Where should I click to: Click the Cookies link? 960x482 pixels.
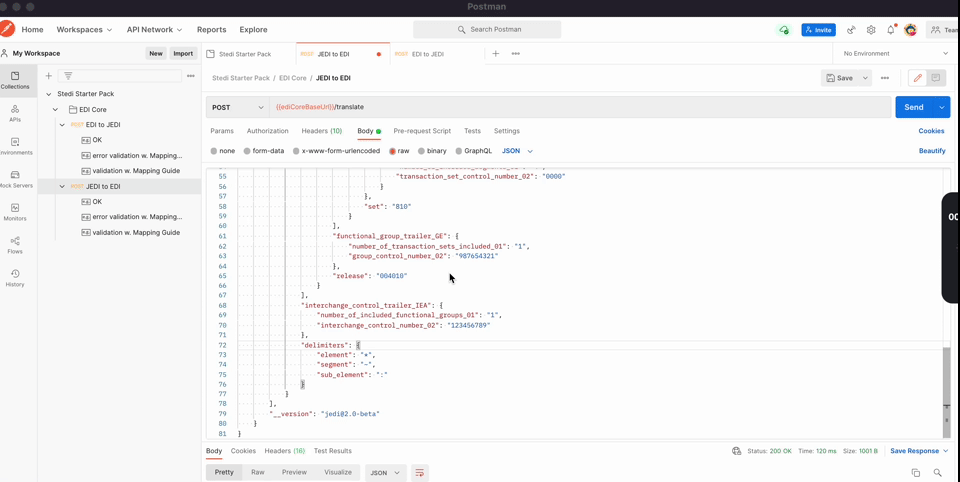pos(931,131)
